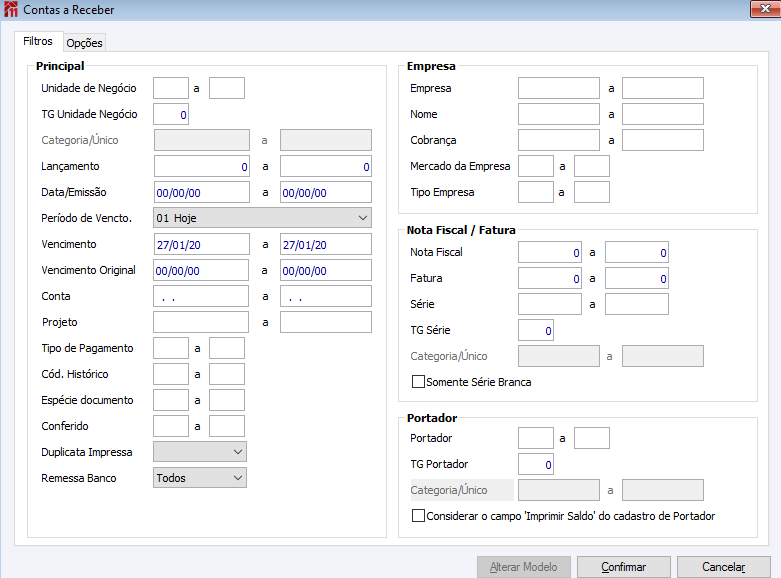Image resolution: width=781 pixels, height=578 pixels.
Task: Focus the first Nota Fiscal field
Action: pyautogui.click(x=550, y=252)
